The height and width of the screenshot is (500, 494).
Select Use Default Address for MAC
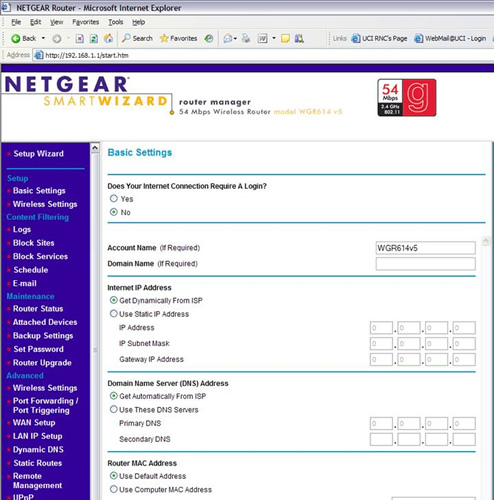[x=114, y=476]
